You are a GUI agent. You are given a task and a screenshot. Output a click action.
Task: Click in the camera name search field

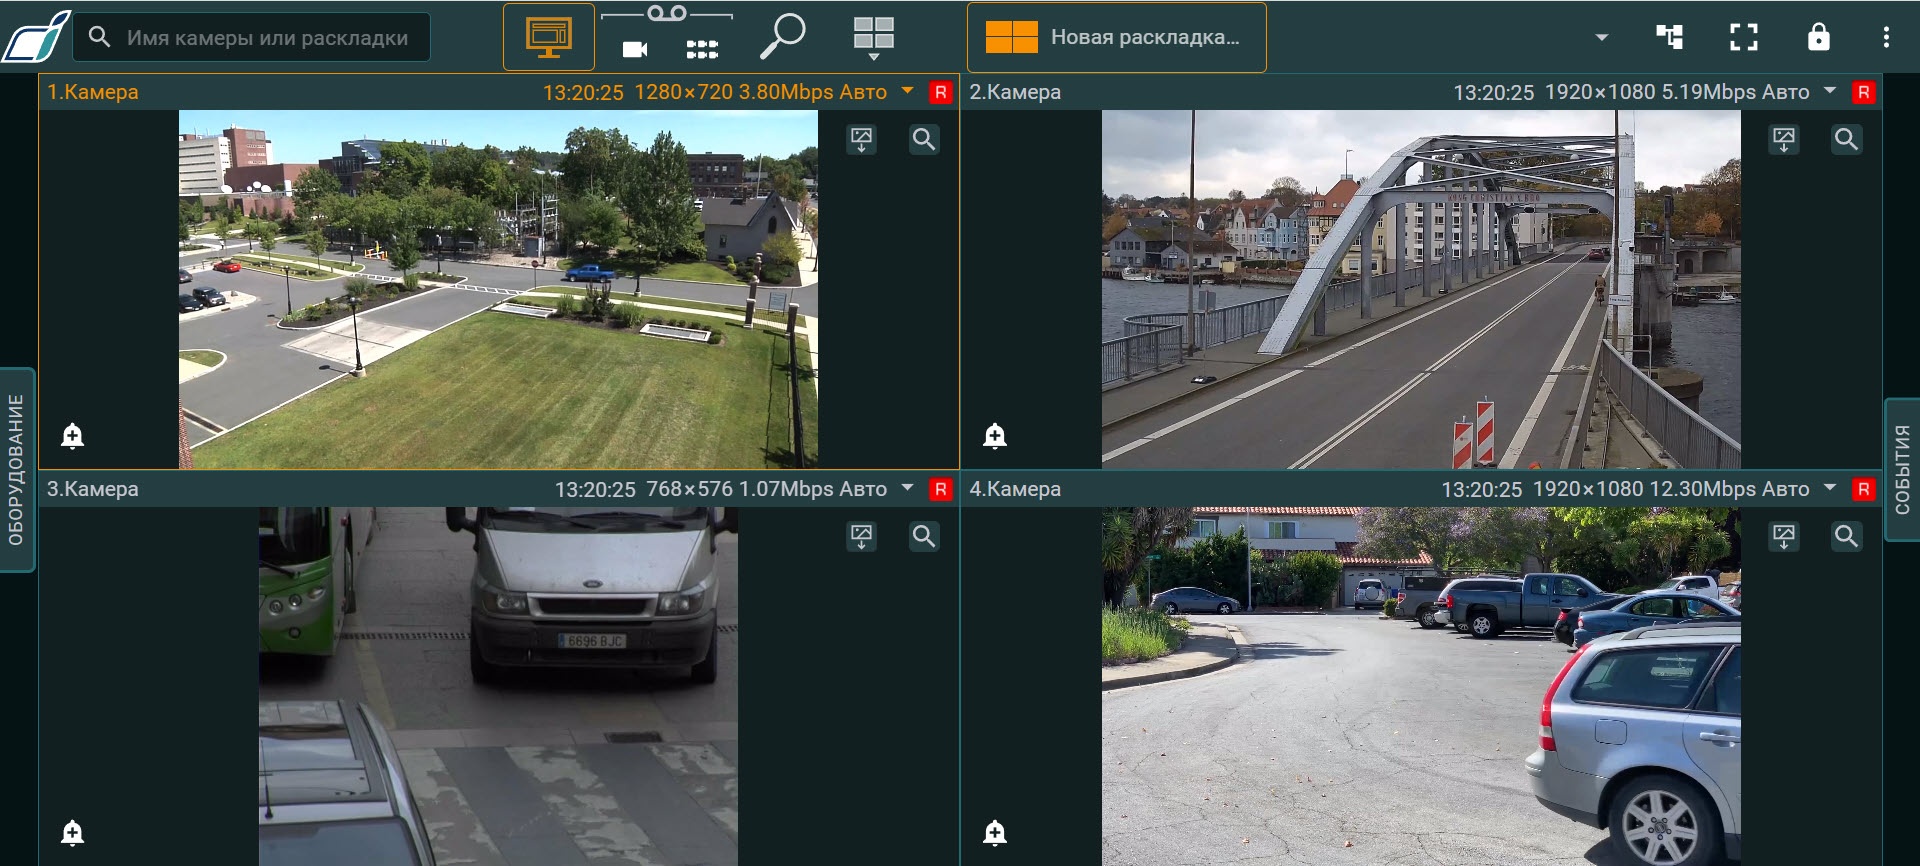pos(266,38)
